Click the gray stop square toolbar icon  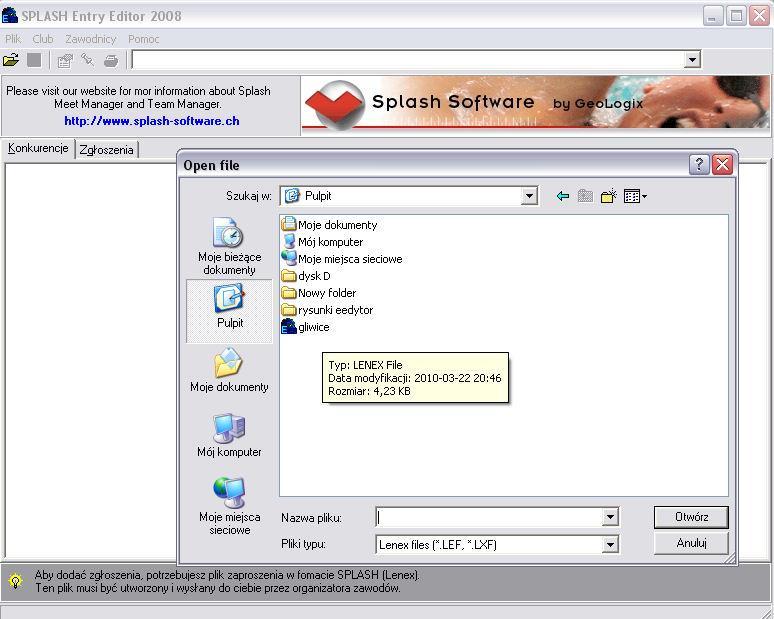[34, 60]
